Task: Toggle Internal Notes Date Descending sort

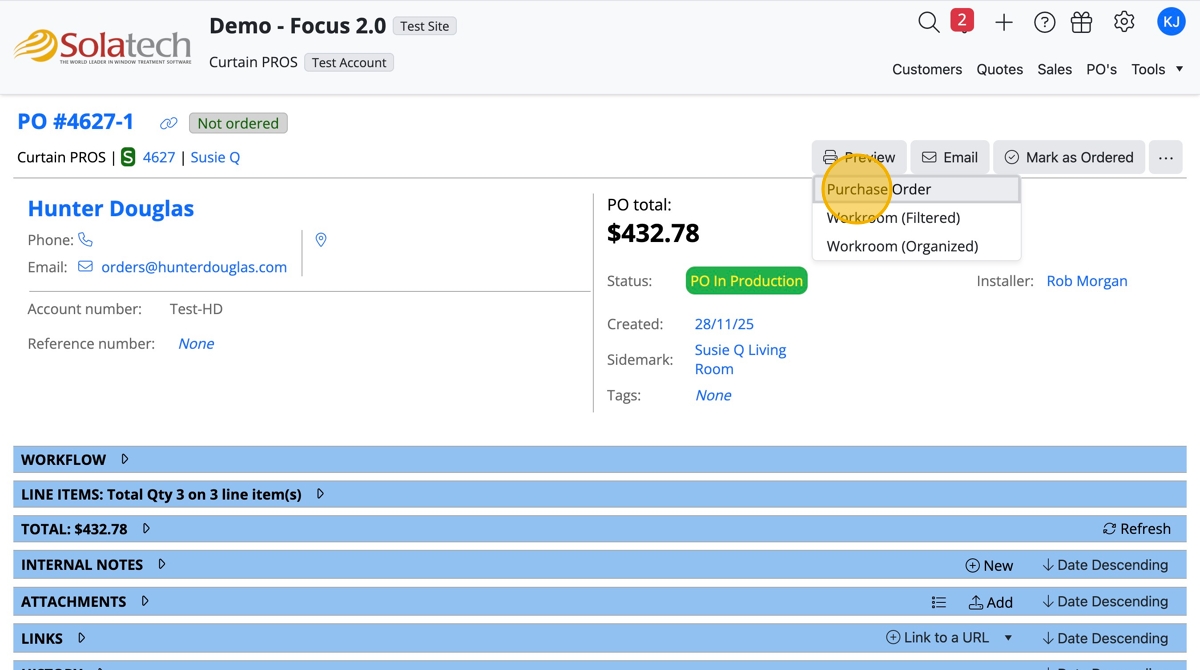Action: [x=1105, y=565]
